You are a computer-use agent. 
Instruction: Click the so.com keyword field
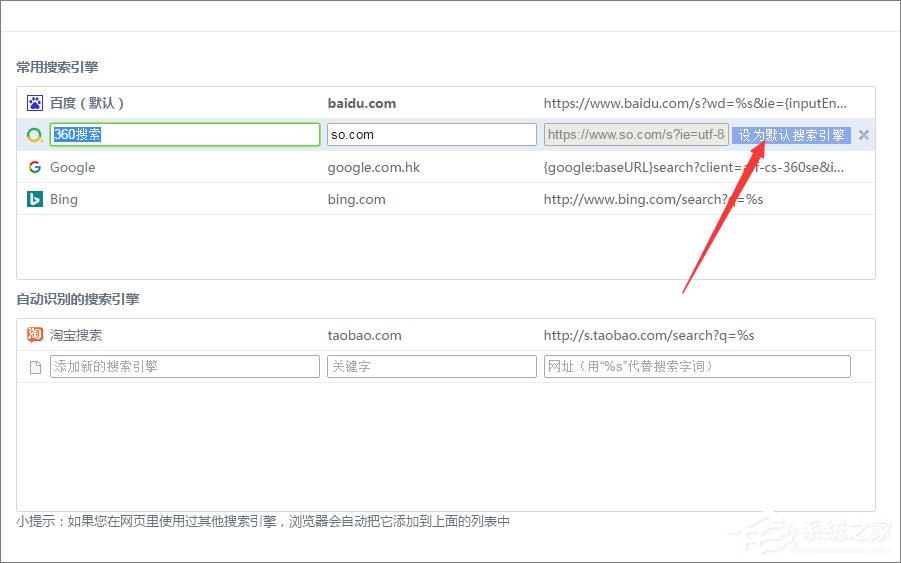(432, 134)
